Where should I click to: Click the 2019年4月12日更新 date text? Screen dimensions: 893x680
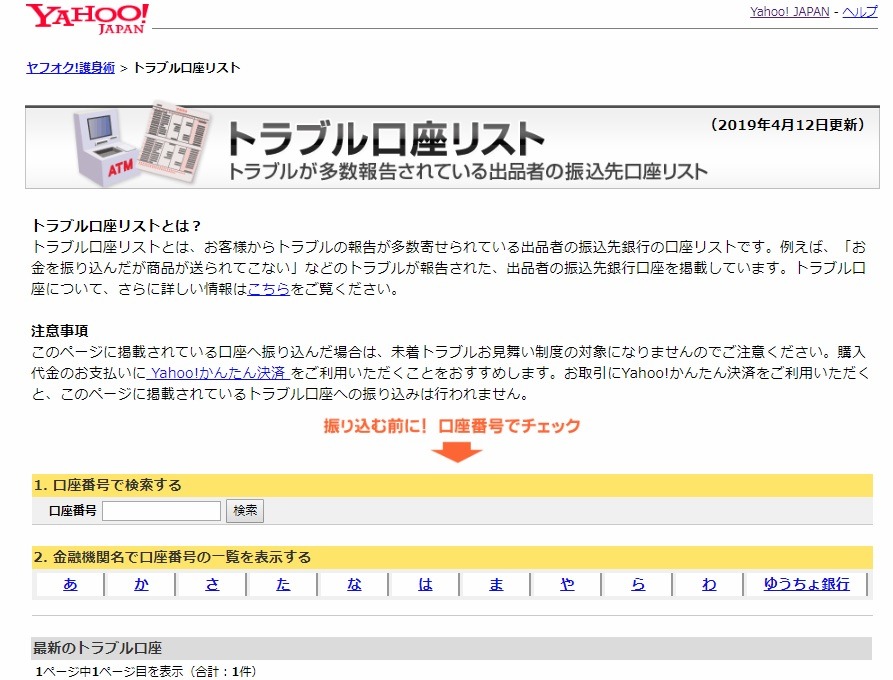[x=788, y=125]
